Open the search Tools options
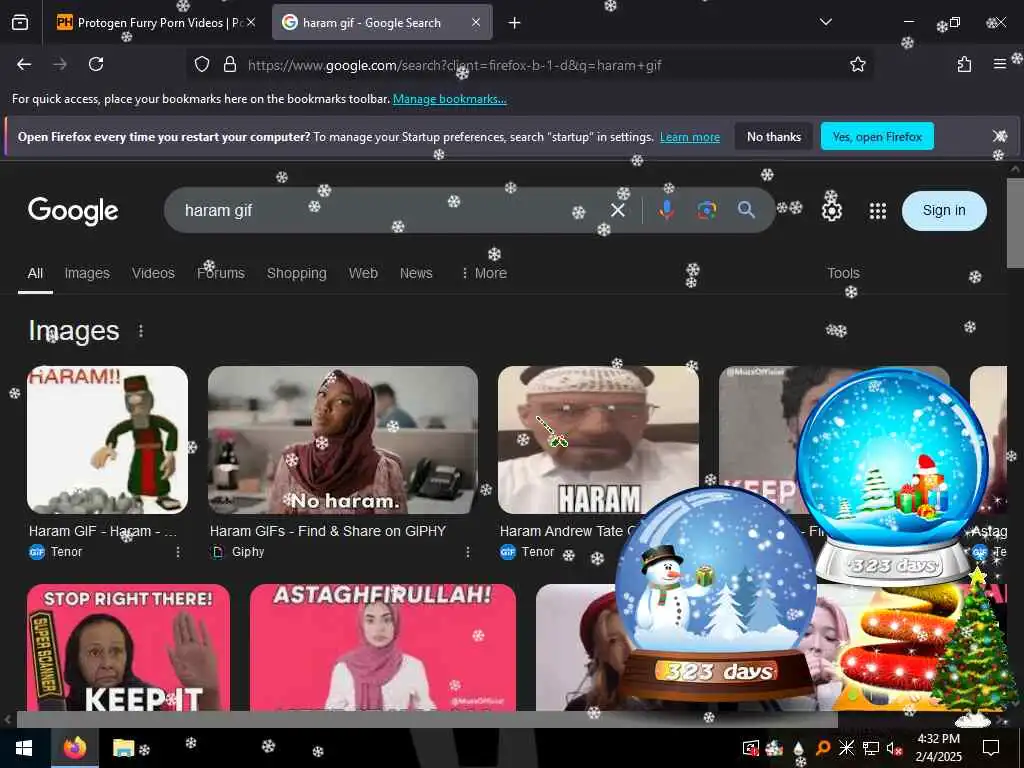1024x768 pixels. coord(843,273)
